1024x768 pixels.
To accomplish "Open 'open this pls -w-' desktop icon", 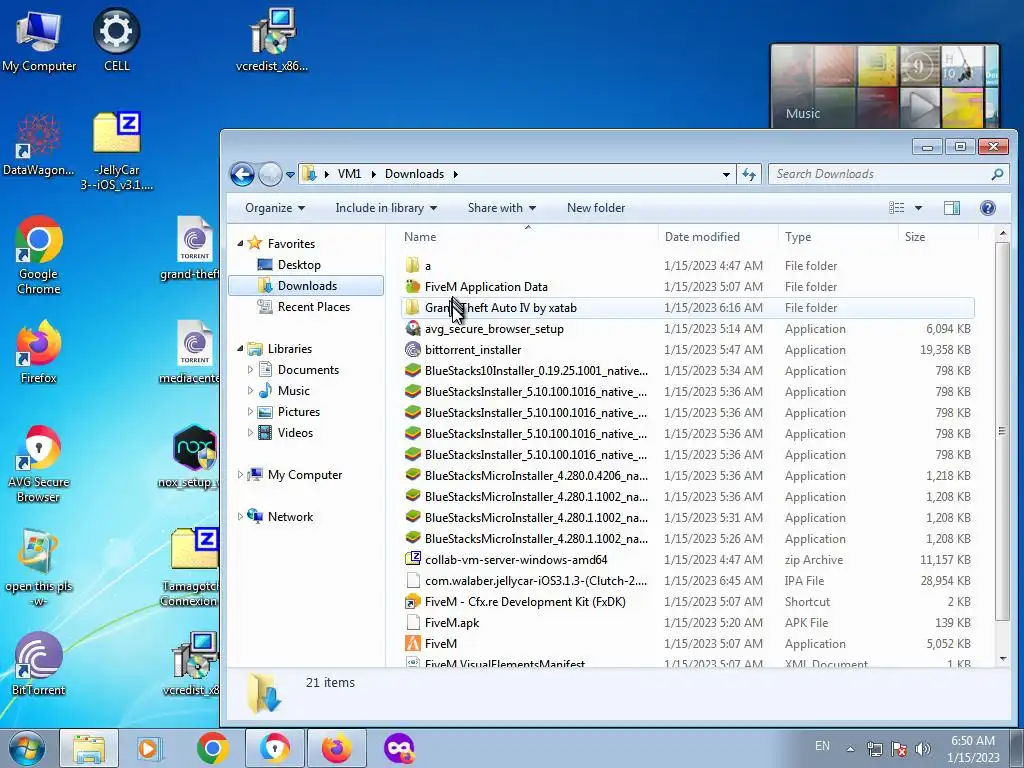I will click(39, 567).
